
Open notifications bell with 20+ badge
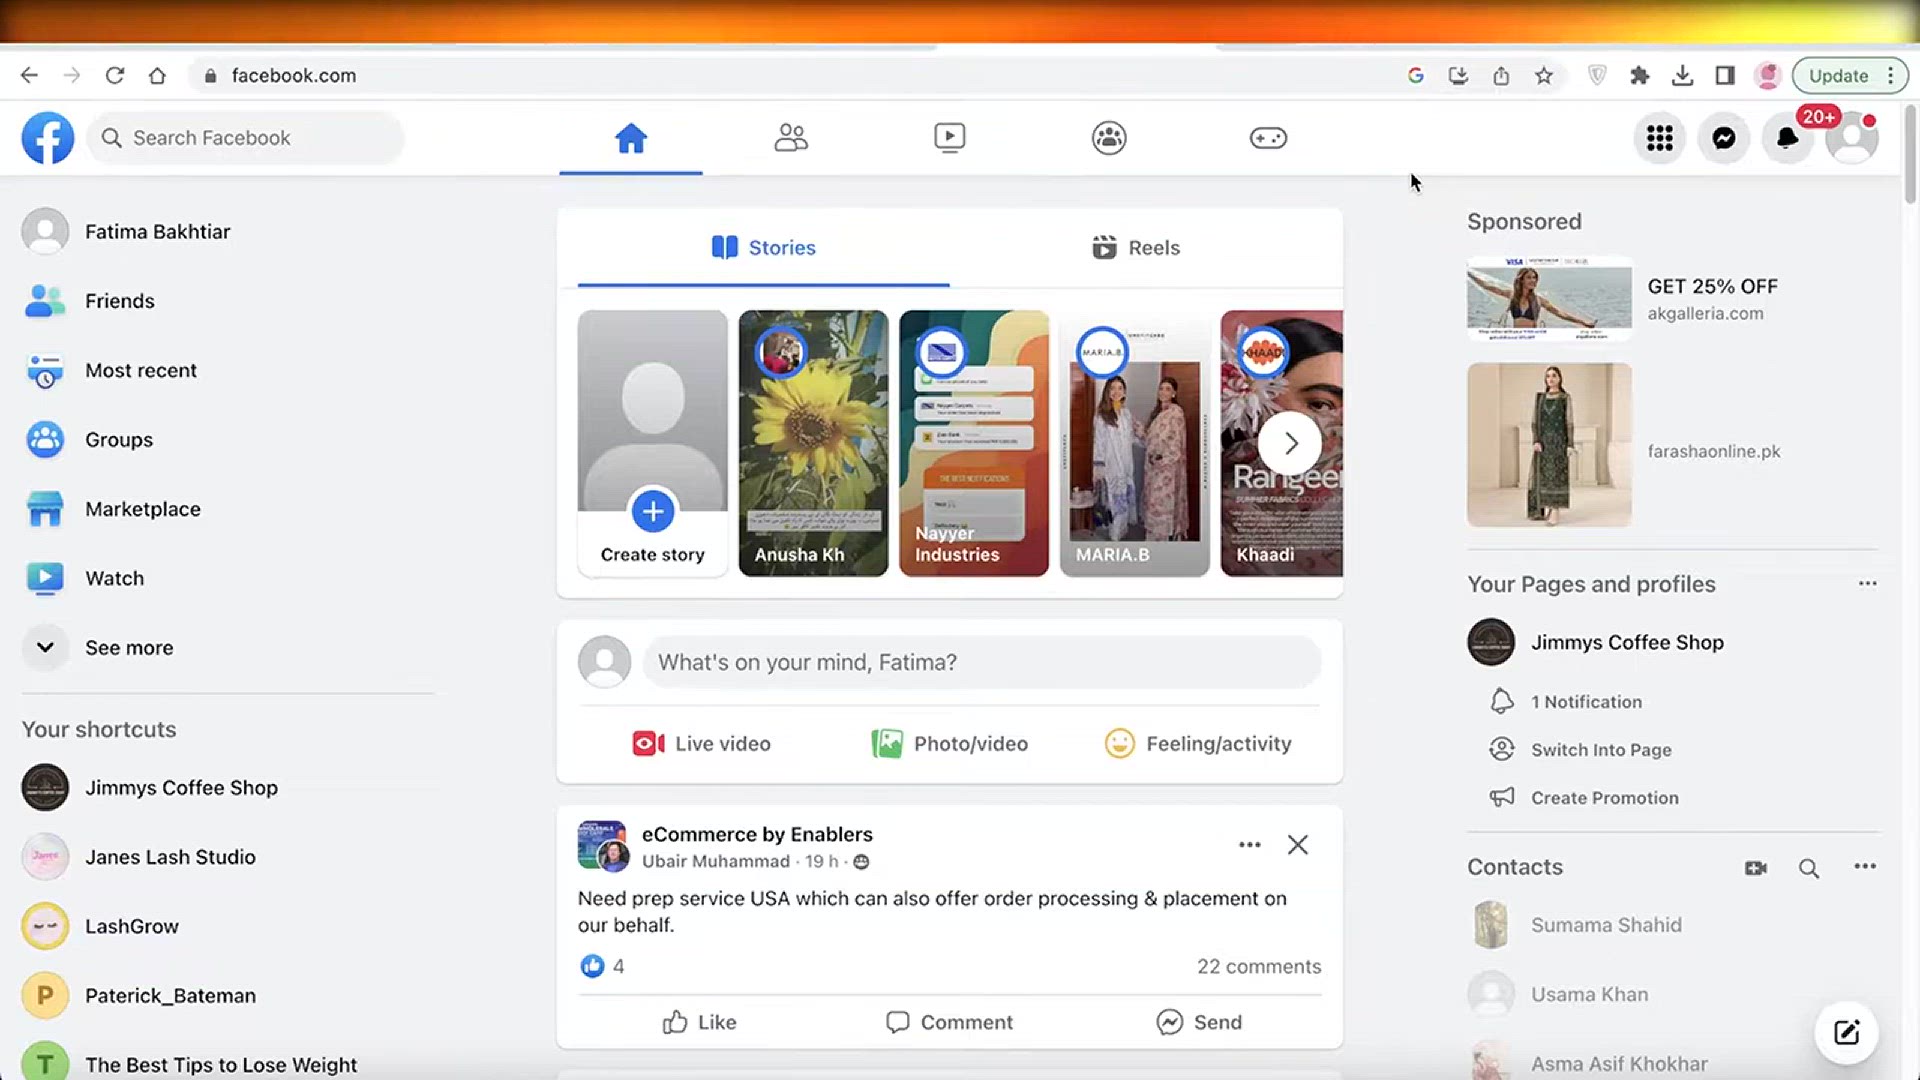[1788, 138]
